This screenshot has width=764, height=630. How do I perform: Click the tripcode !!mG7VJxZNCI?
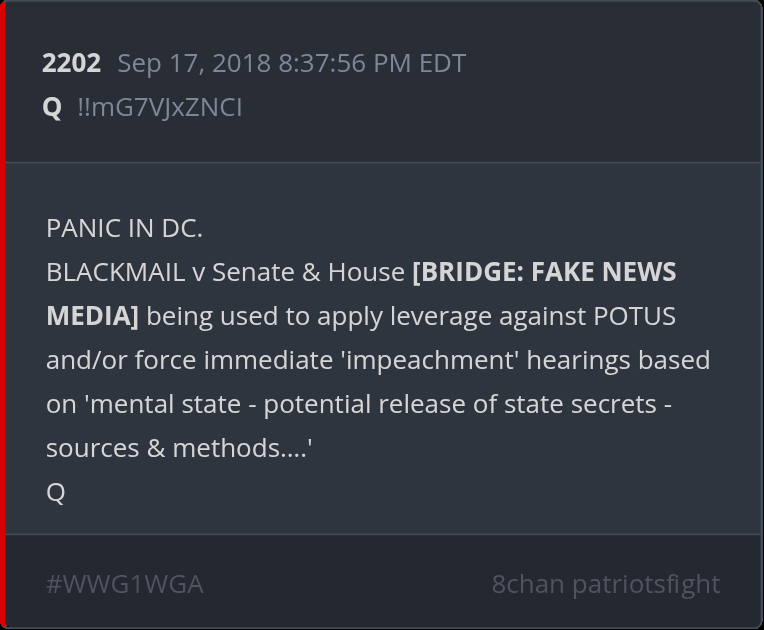pyautogui.click(x=159, y=107)
